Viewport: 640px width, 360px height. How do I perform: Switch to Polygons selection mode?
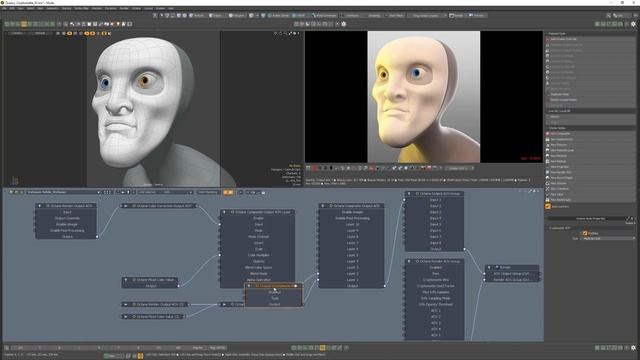point(237,16)
